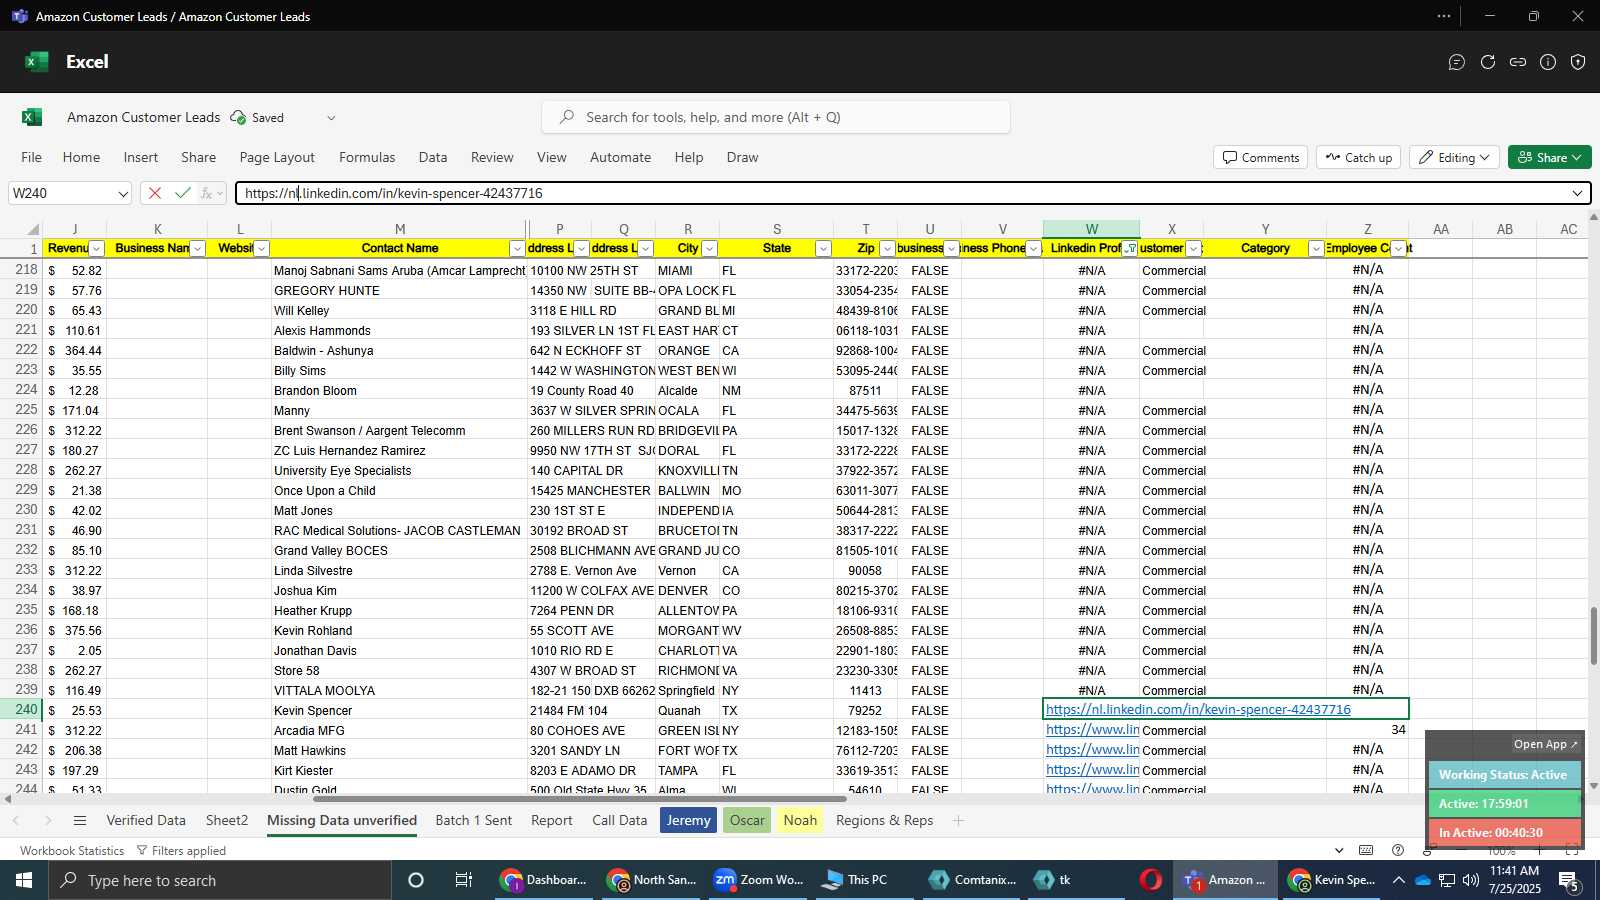Switch to the Formulas ribbon tab
This screenshot has height=900, width=1600.
click(x=367, y=157)
